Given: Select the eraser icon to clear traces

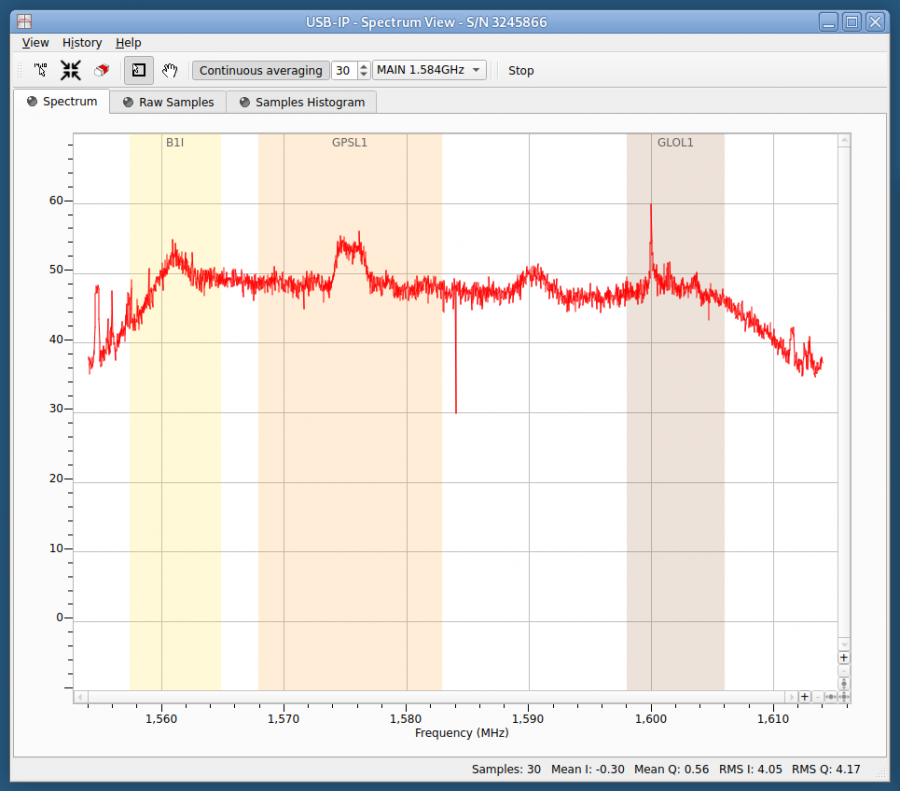Looking at the screenshot, I should coord(101,70).
